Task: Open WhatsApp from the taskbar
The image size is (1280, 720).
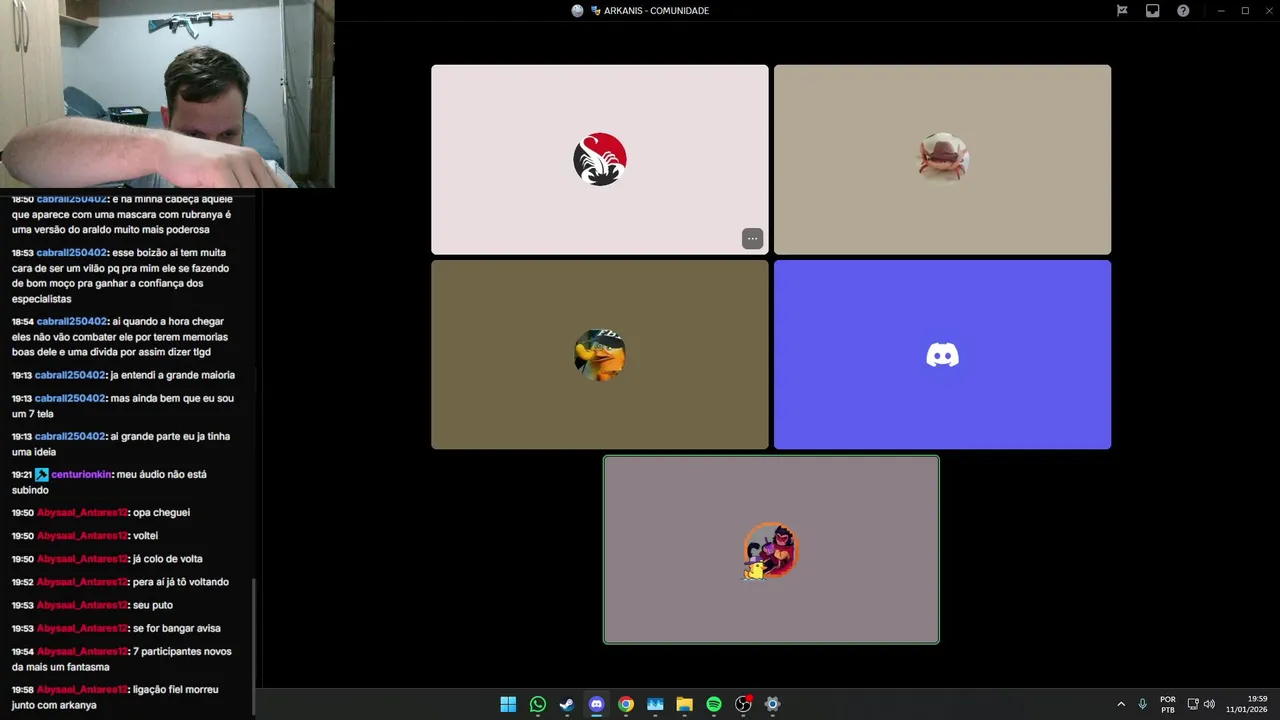Action: tap(538, 704)
